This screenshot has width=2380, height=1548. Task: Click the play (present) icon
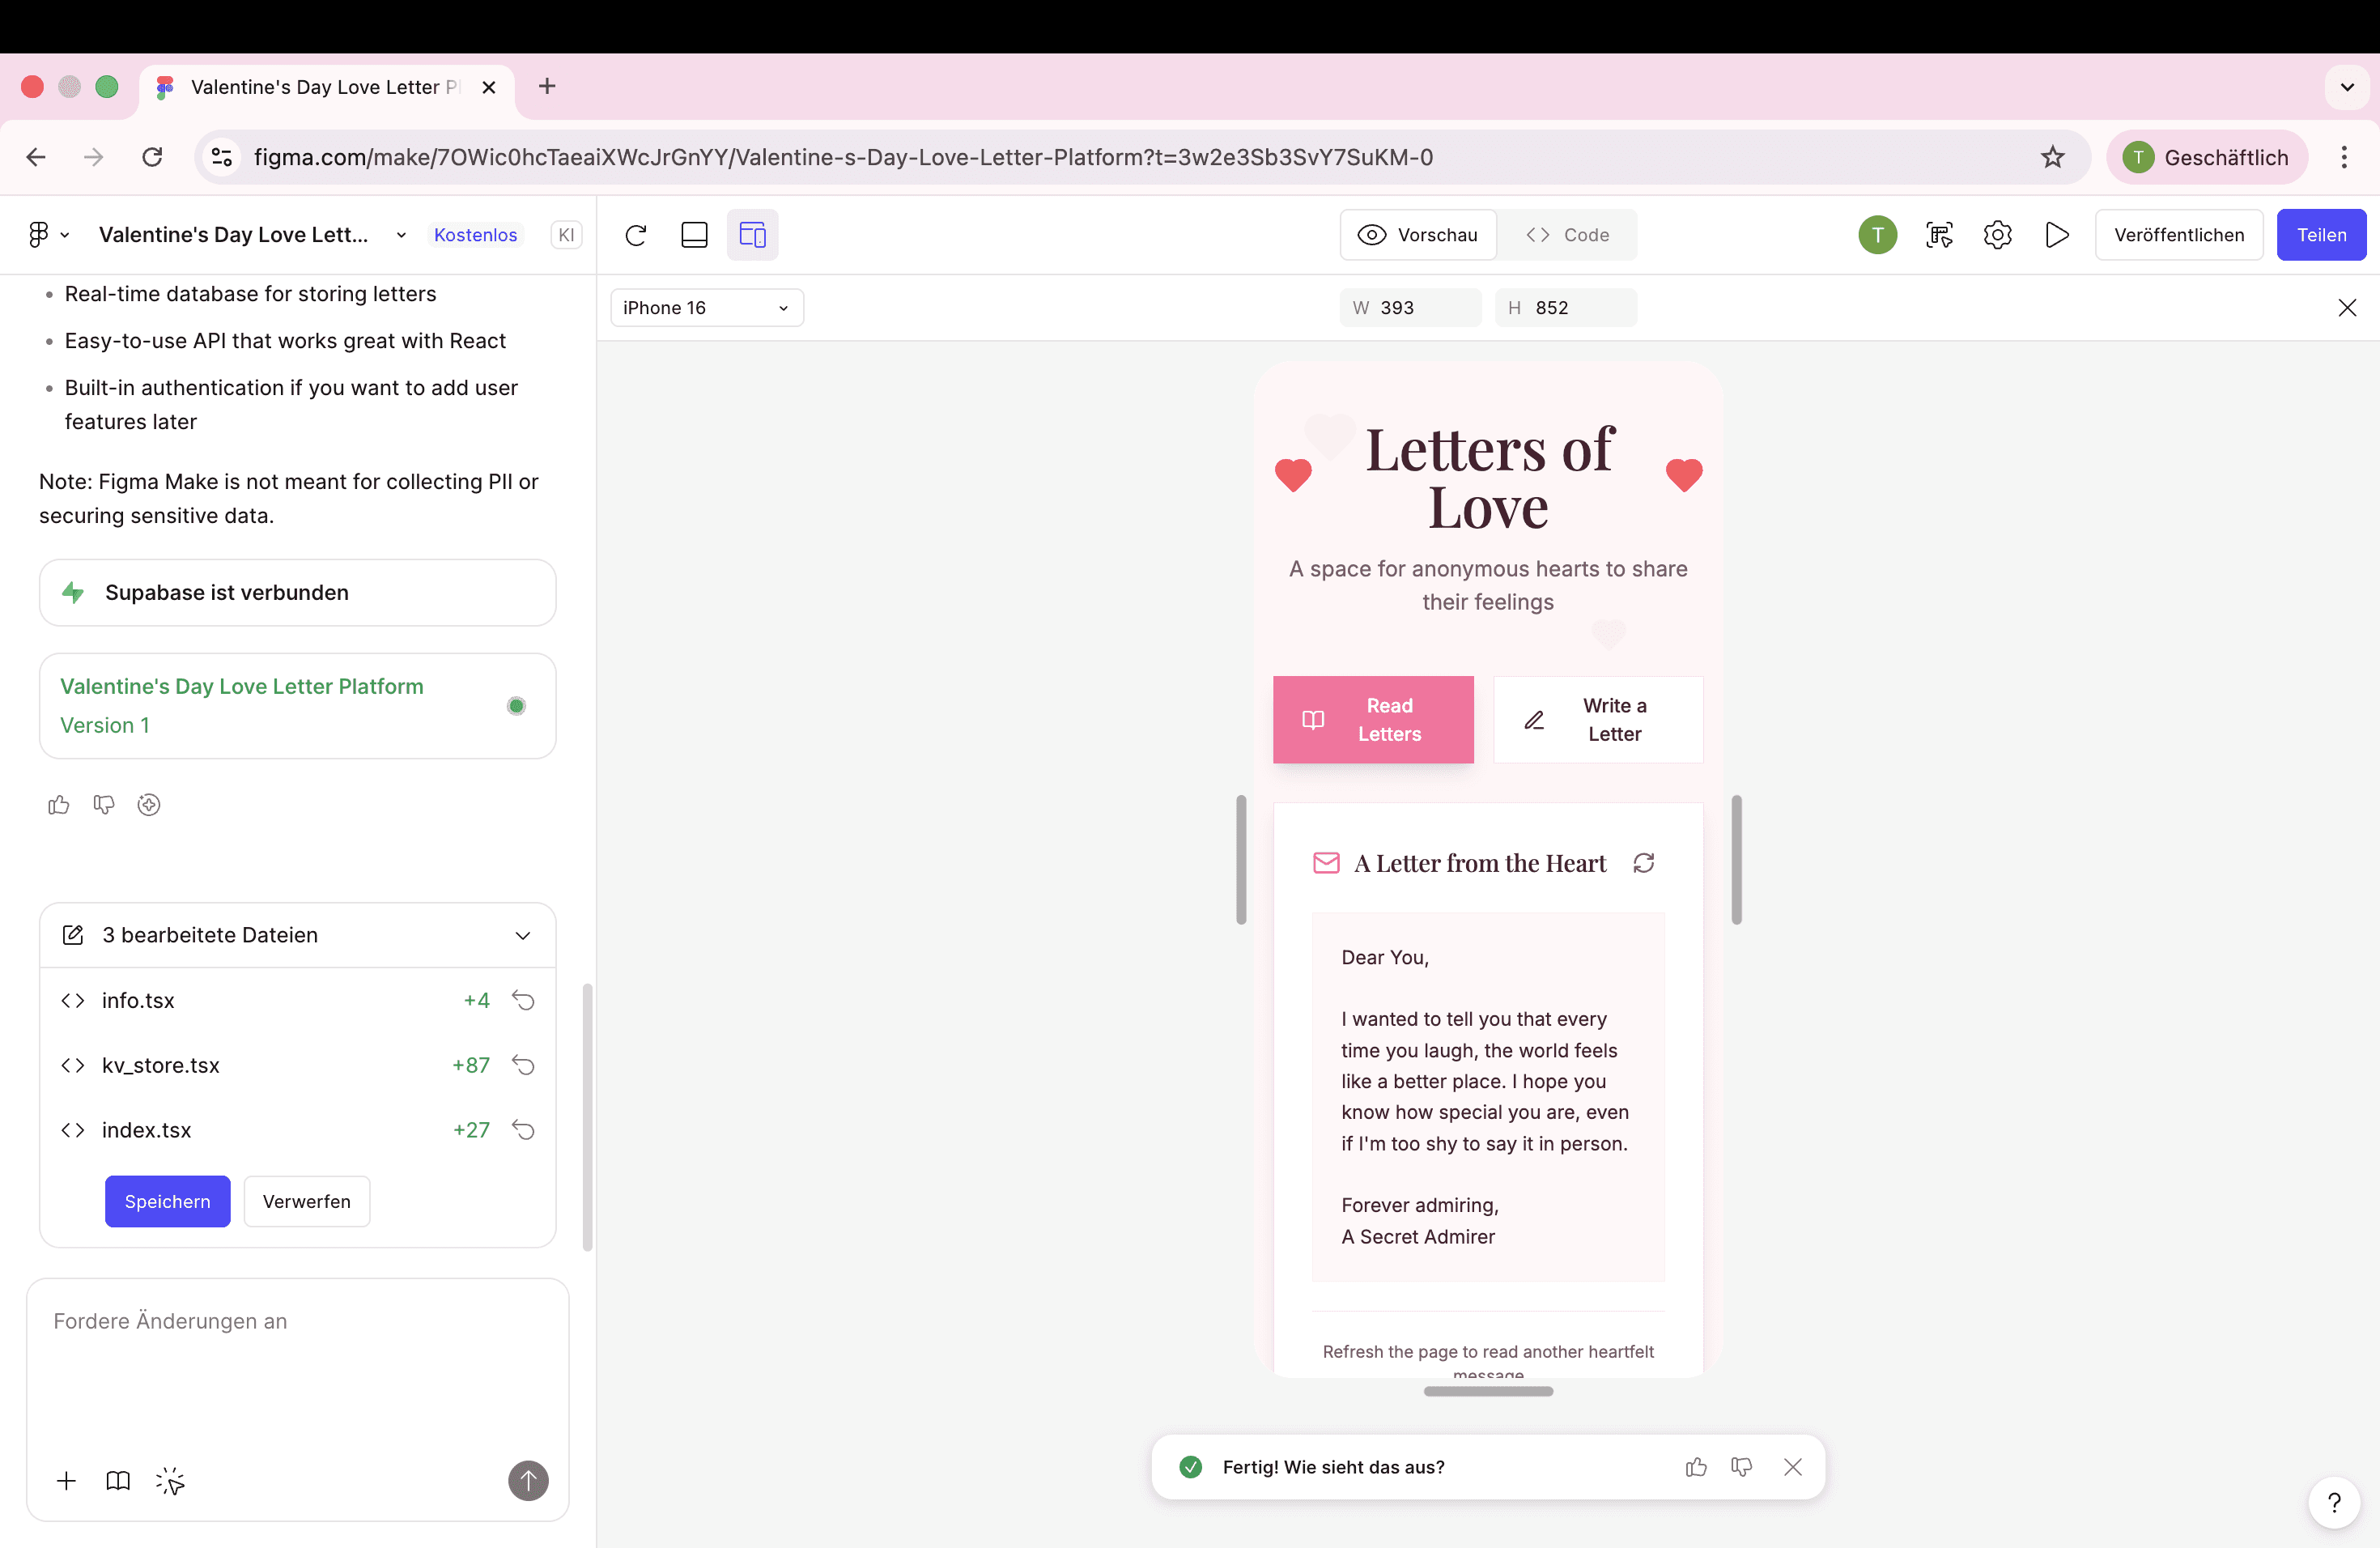[x=2056, y=235]
